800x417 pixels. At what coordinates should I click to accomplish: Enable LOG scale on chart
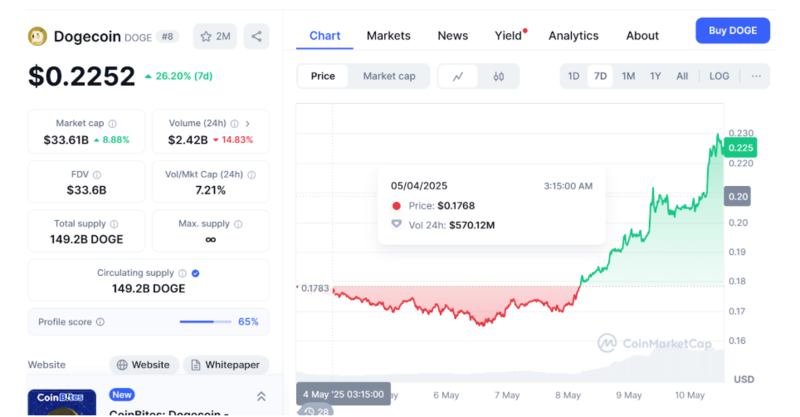point(718,76)
